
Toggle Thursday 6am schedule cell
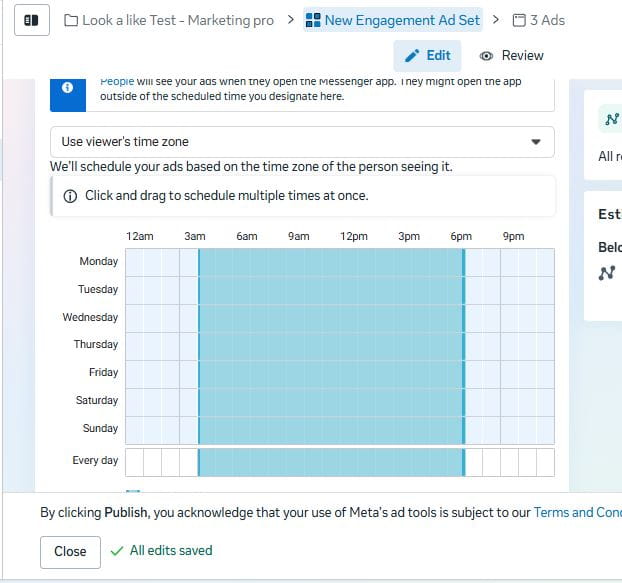[x=242, y=347]
